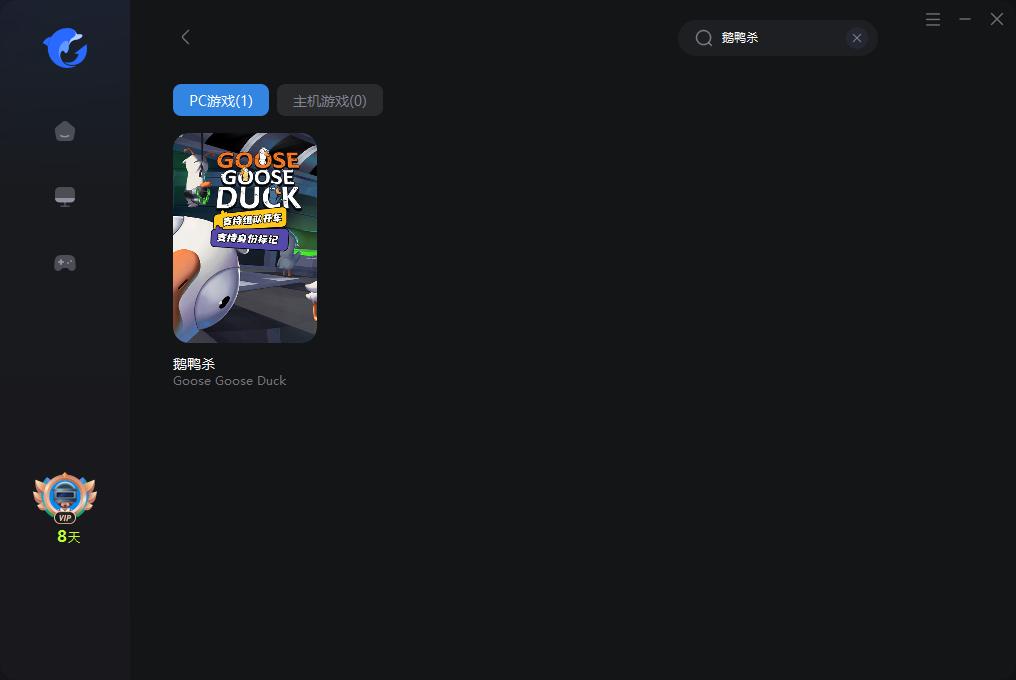1016x680 pixels.
Task: Click the Goose Goose Duck subtitle
Action: pos(229,381)
